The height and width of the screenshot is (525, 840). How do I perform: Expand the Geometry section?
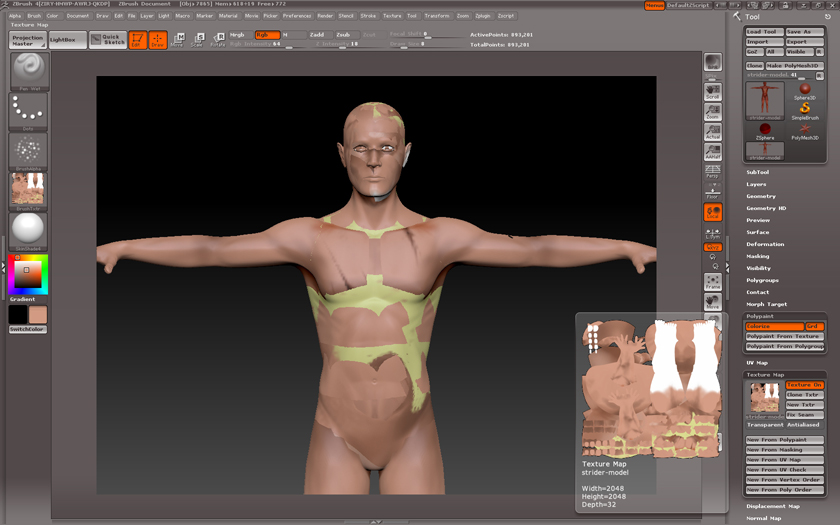[x=760, y=196]
